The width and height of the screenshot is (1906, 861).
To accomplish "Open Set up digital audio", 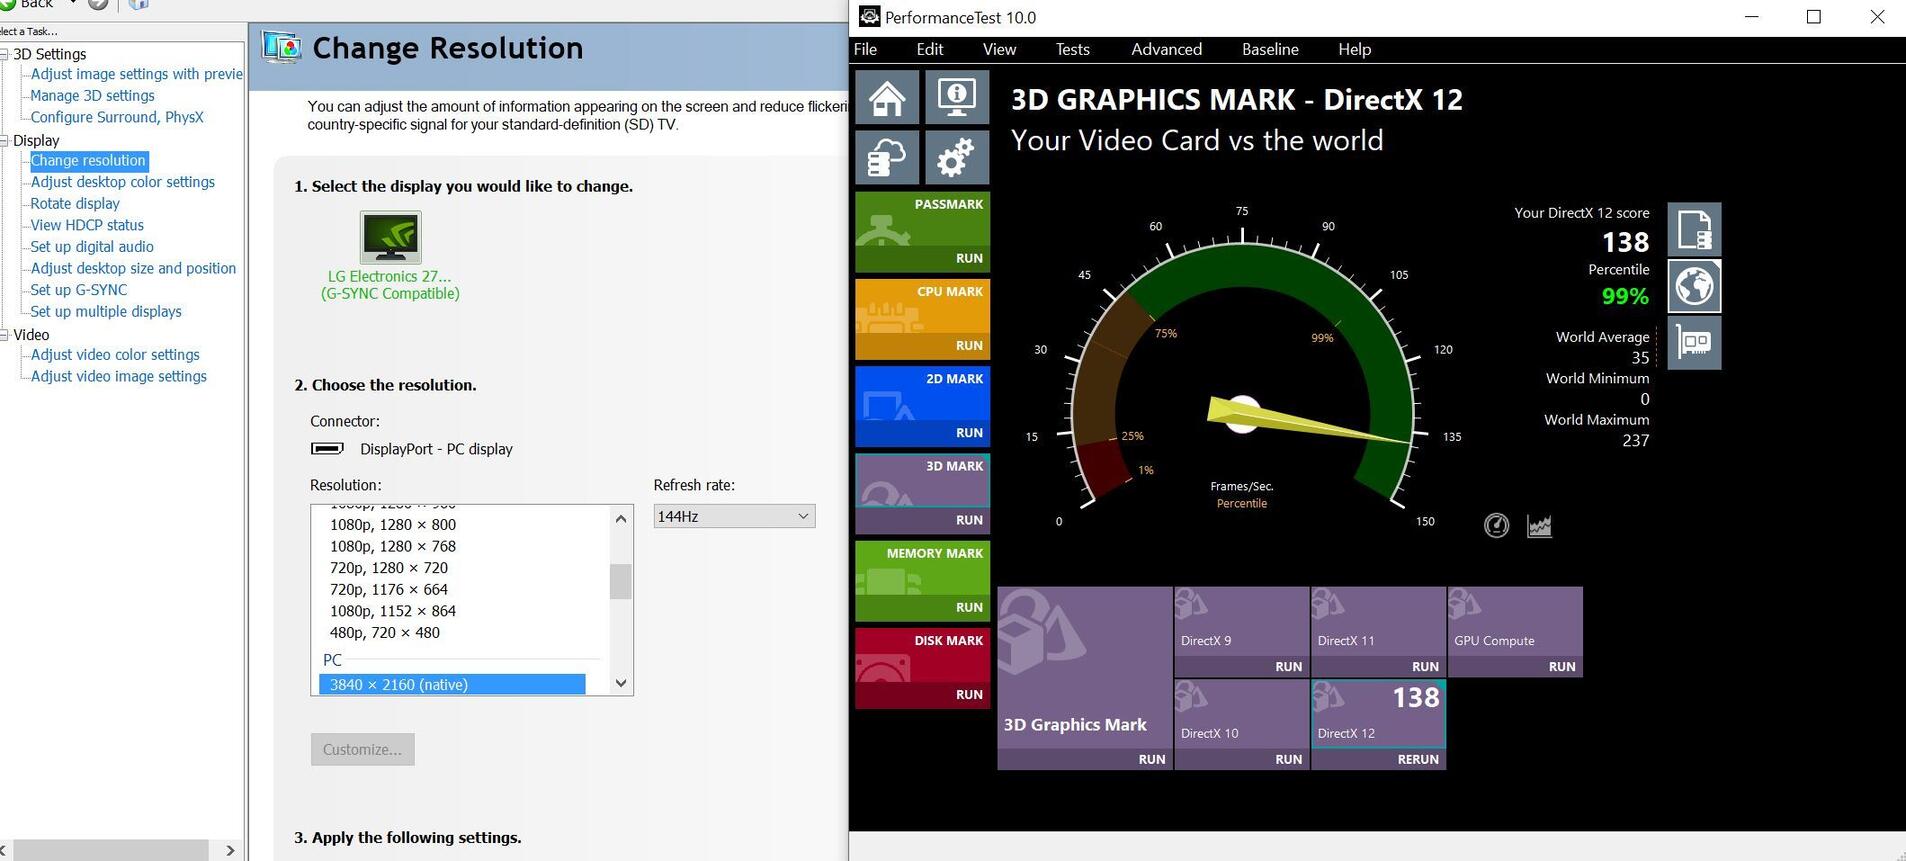I will (92, 246).
